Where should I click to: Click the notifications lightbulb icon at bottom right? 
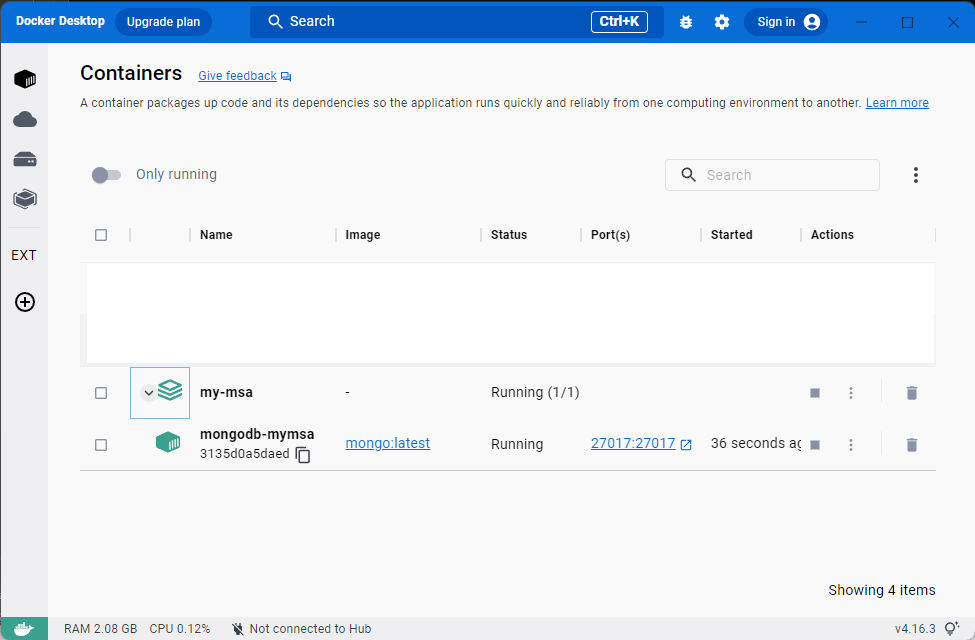[951, 629]
